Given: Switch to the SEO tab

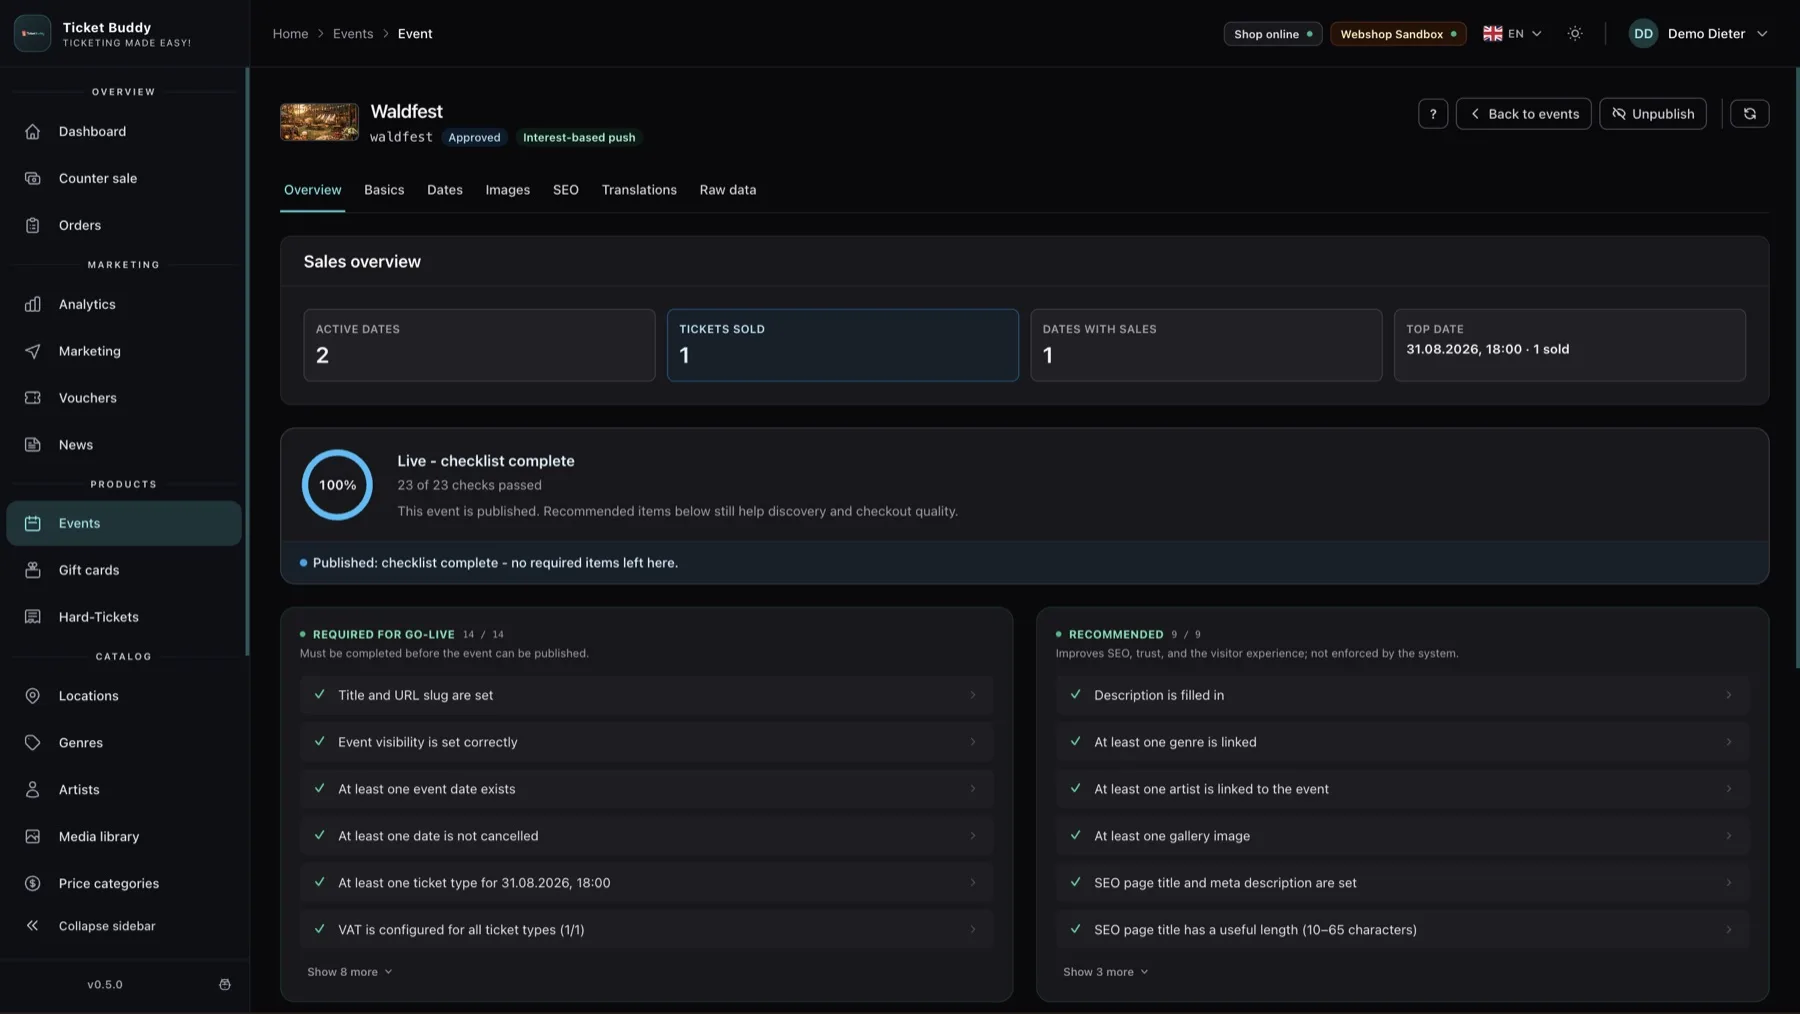Looking at the screenshot, I should pyautogui.click(x=566, y=190).
